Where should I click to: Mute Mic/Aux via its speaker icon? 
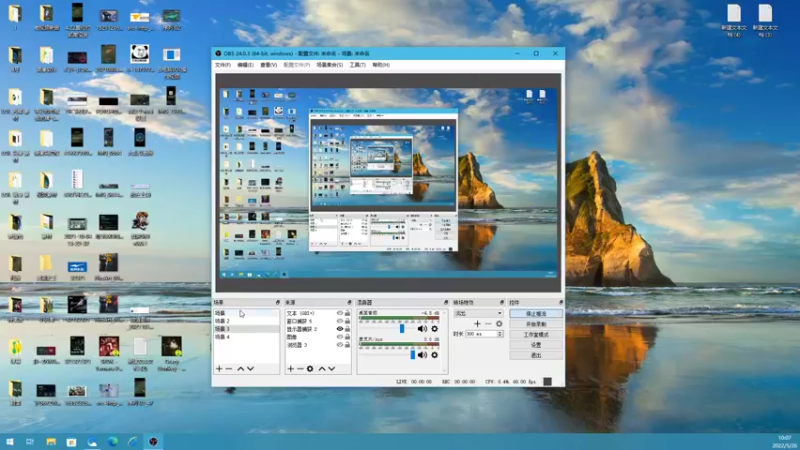(x=422, y=355)
